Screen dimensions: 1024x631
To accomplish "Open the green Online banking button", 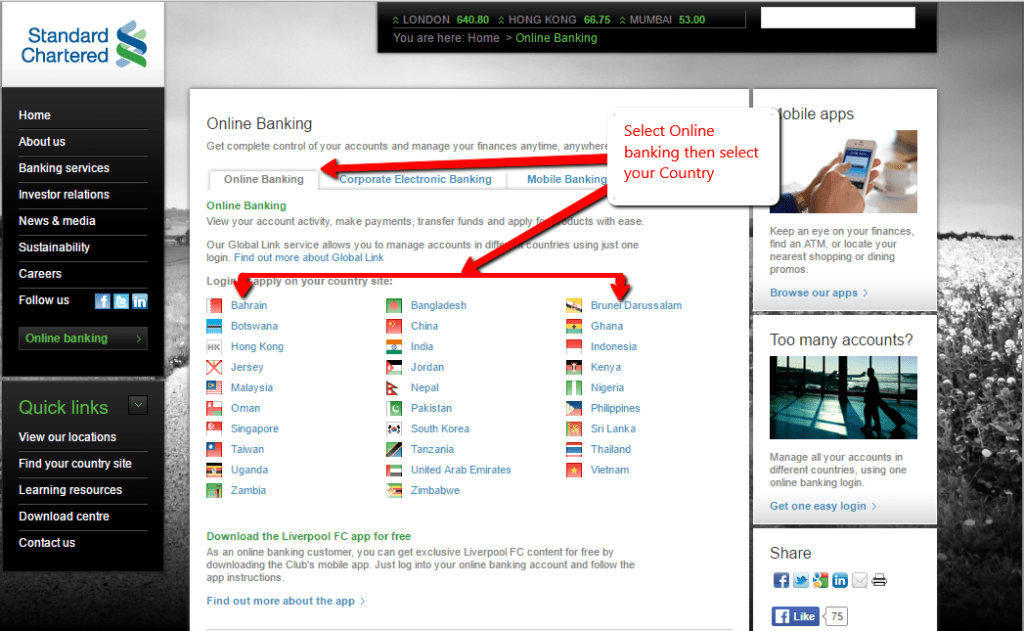I will tap(82, 339).
